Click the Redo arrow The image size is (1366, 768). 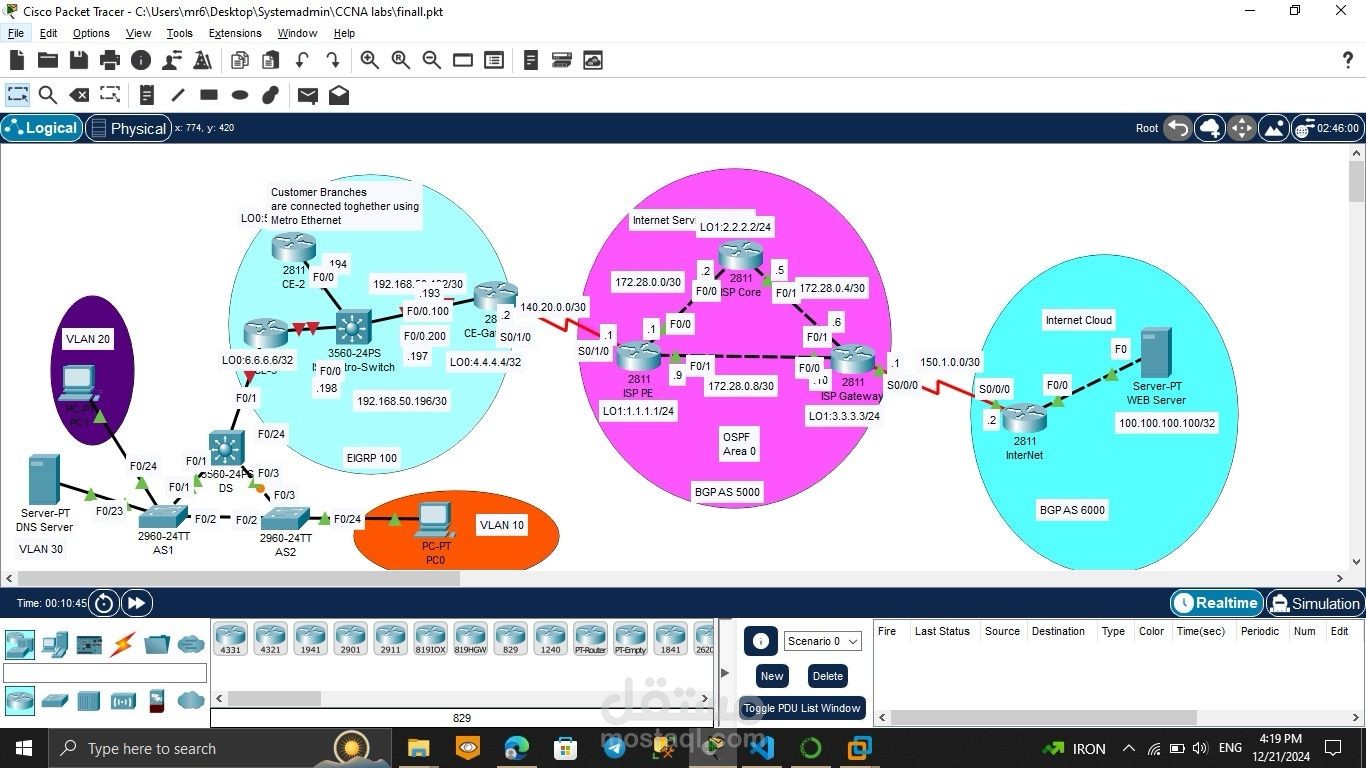[x=331, y=60]
